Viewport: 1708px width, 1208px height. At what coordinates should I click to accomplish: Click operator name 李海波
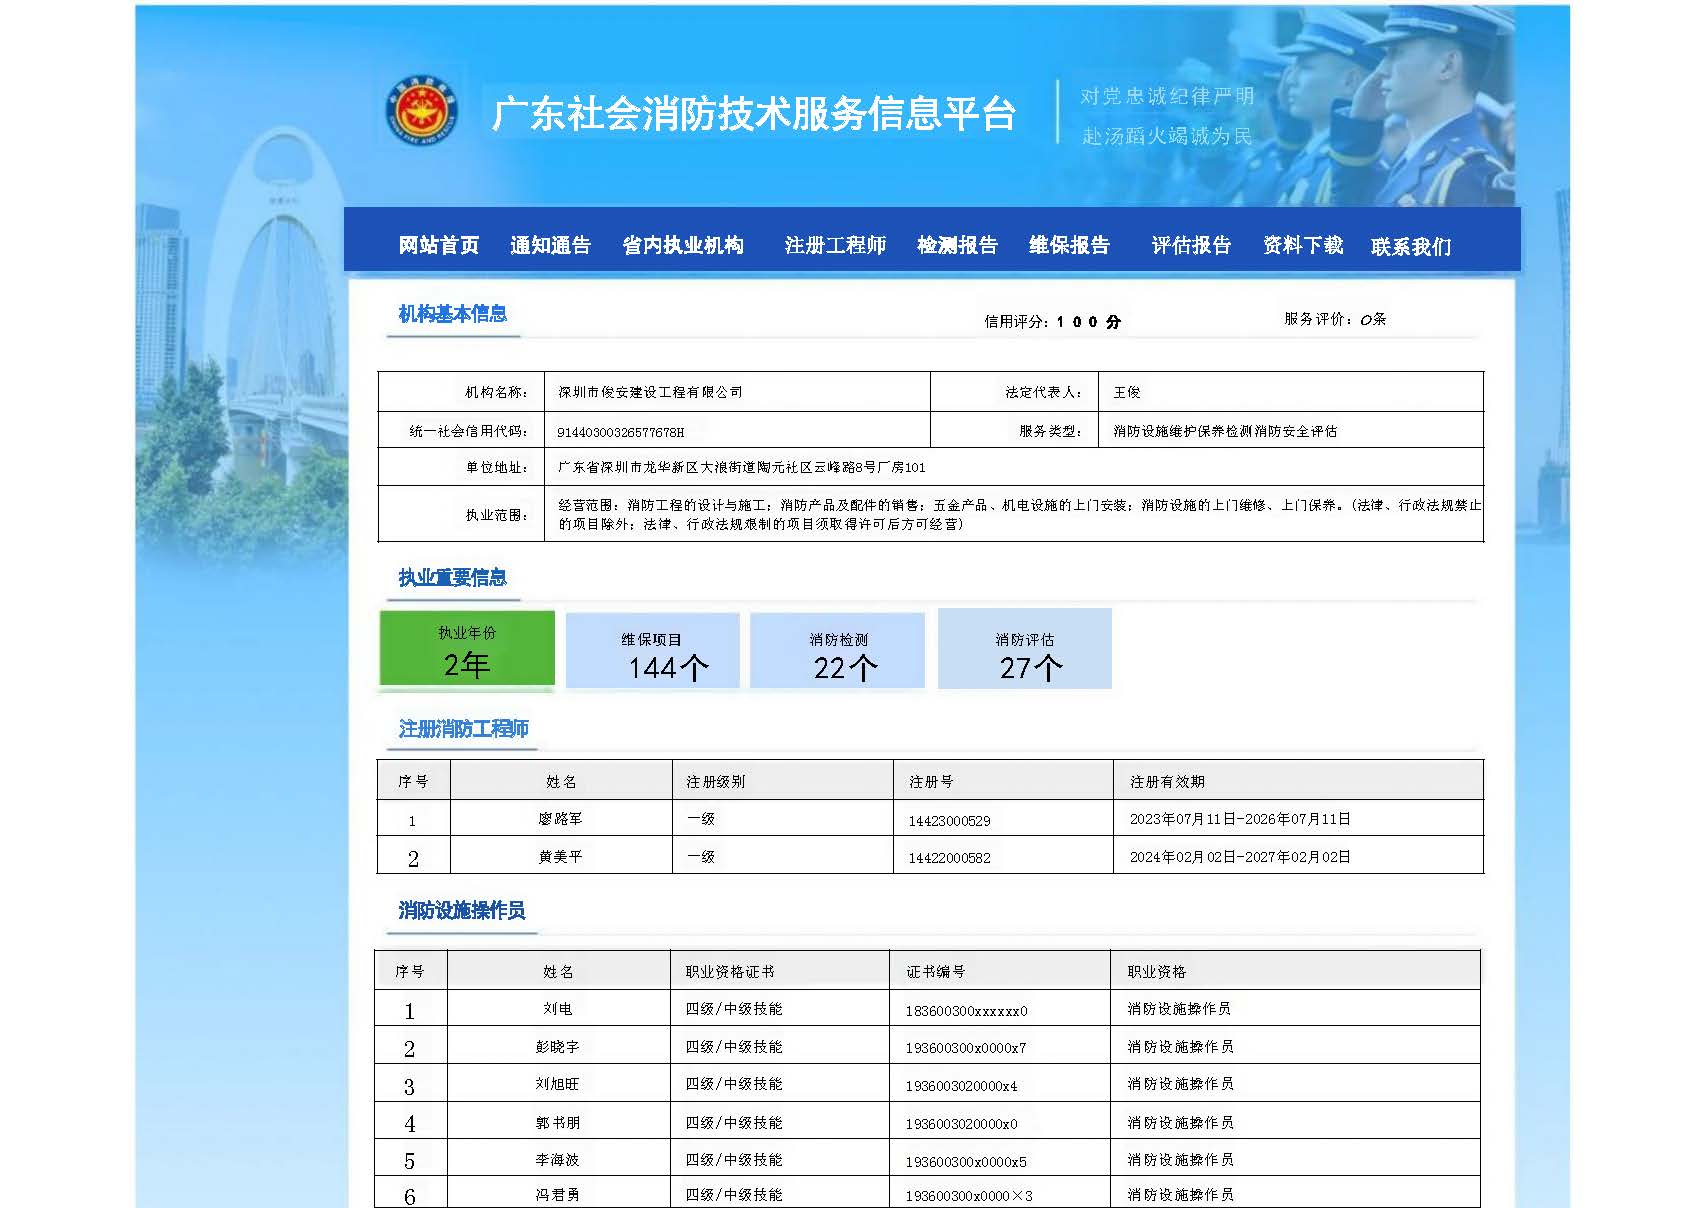(557, 1160)
